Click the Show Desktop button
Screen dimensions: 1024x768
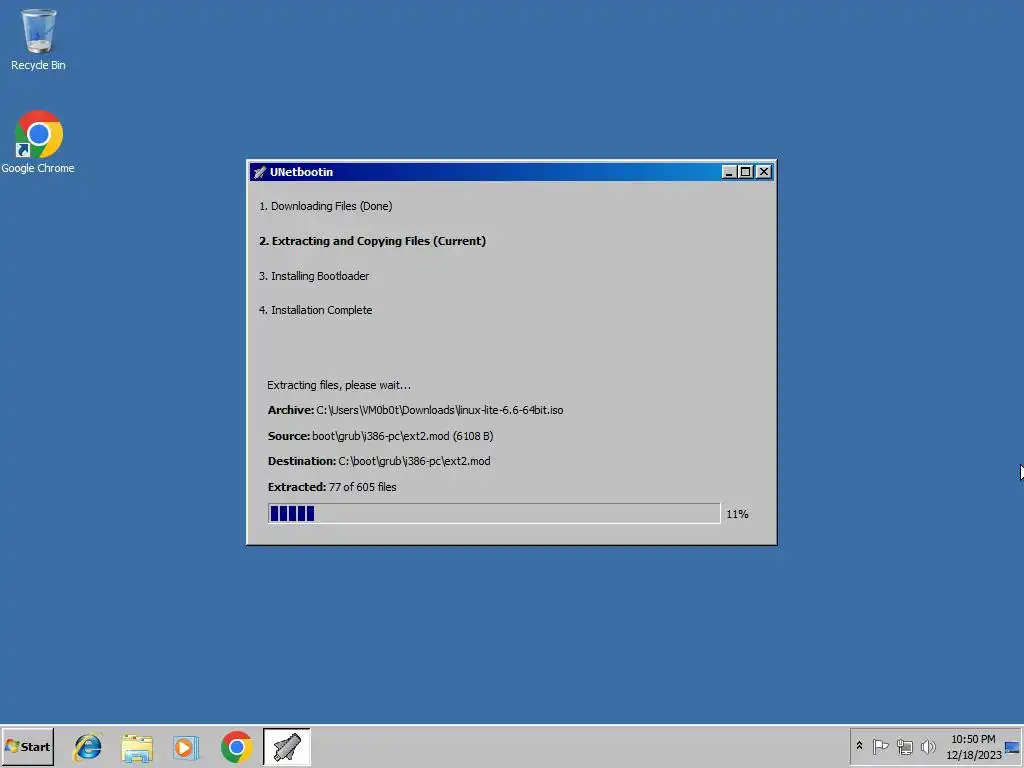(x=1013, y=746)
